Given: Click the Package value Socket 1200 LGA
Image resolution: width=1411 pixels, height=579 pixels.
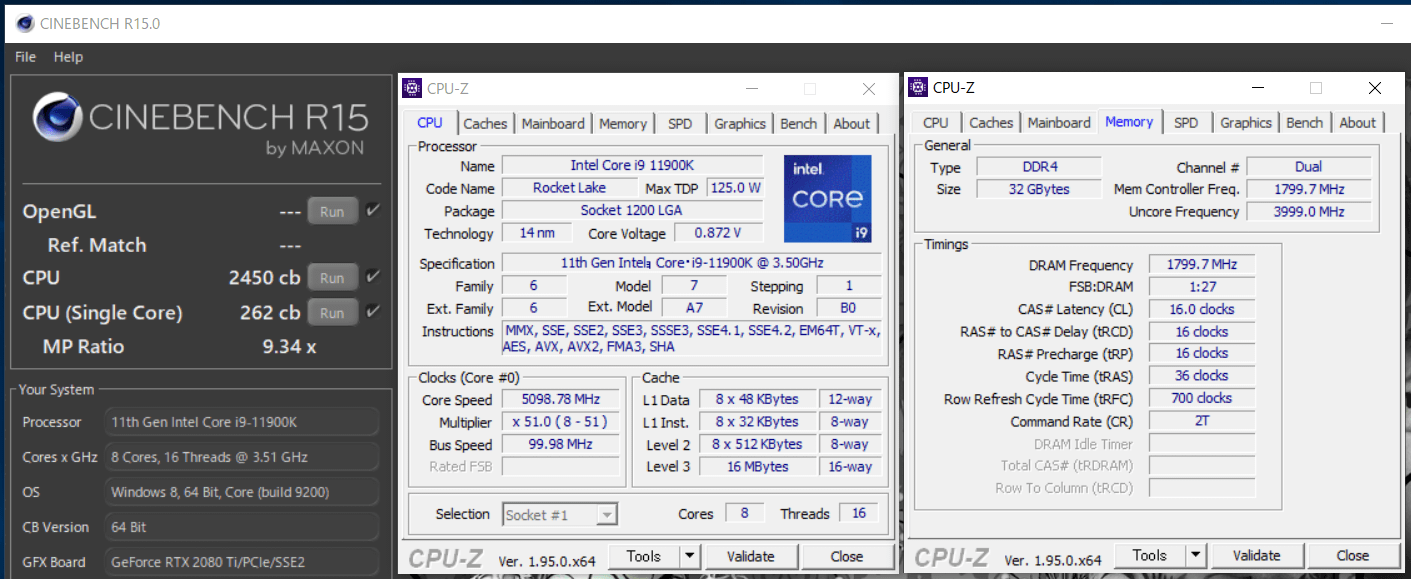Looking at the screenshot, I should 632,210.
